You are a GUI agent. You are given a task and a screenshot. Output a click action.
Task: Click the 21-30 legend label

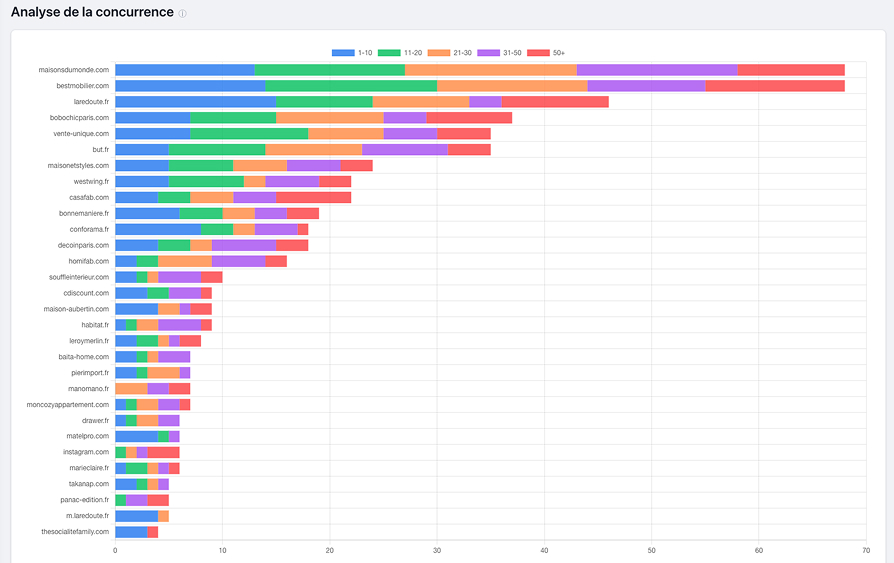[x=462, y=52]
